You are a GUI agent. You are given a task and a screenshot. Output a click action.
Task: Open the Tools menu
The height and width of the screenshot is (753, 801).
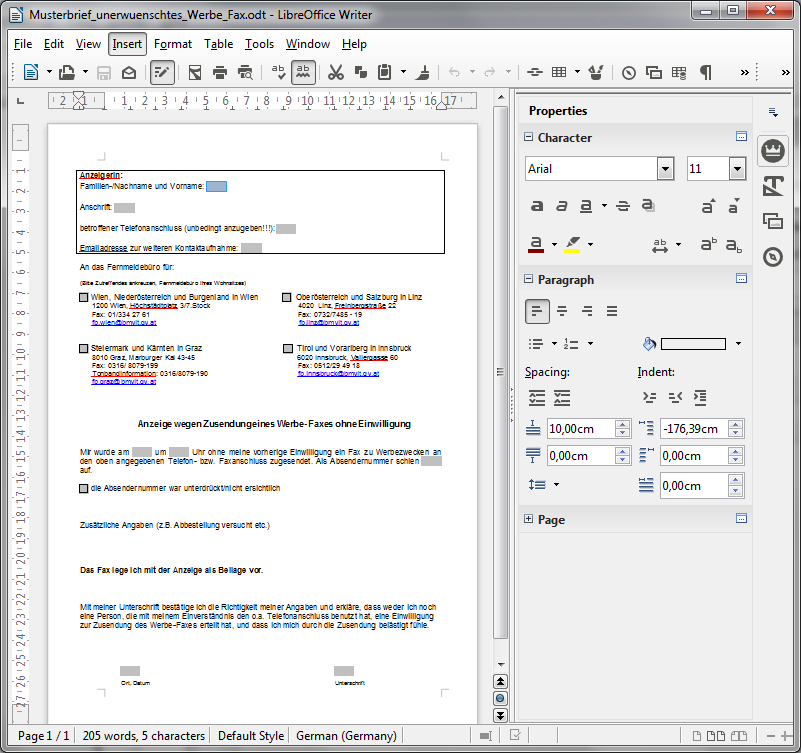pos(259,44)
